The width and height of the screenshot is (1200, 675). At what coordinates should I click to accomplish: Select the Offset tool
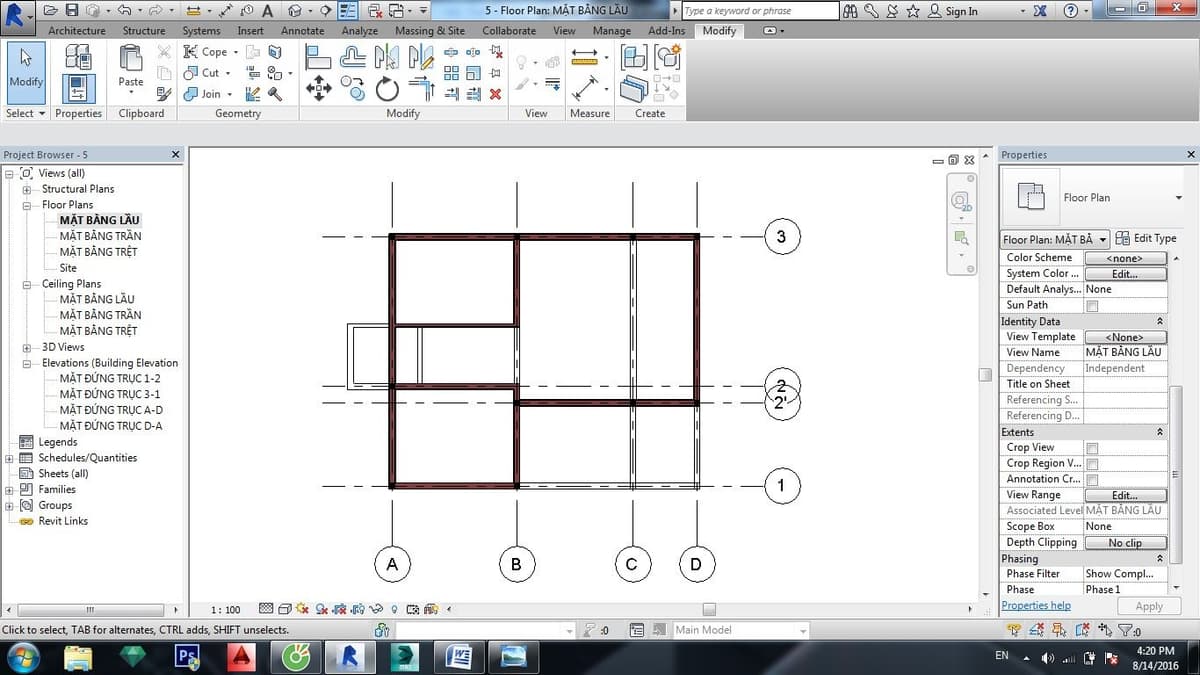pyautogui.click(x=353, y=57)
